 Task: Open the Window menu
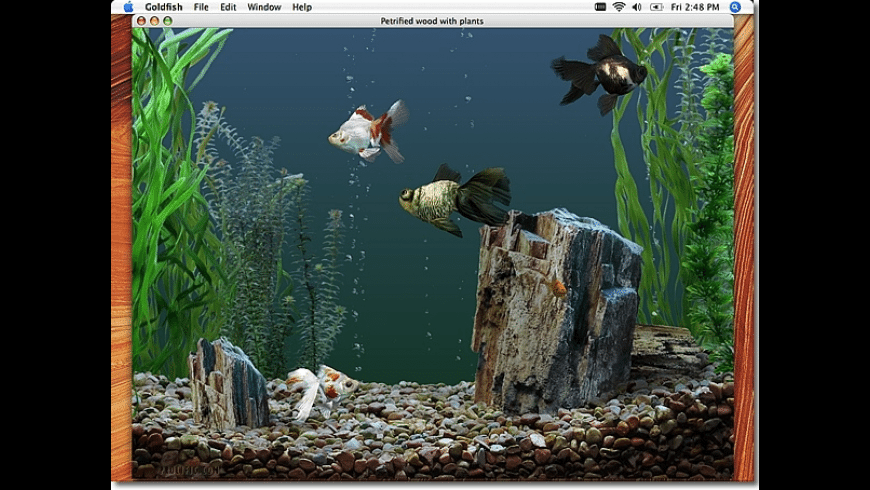click(264, 7)
